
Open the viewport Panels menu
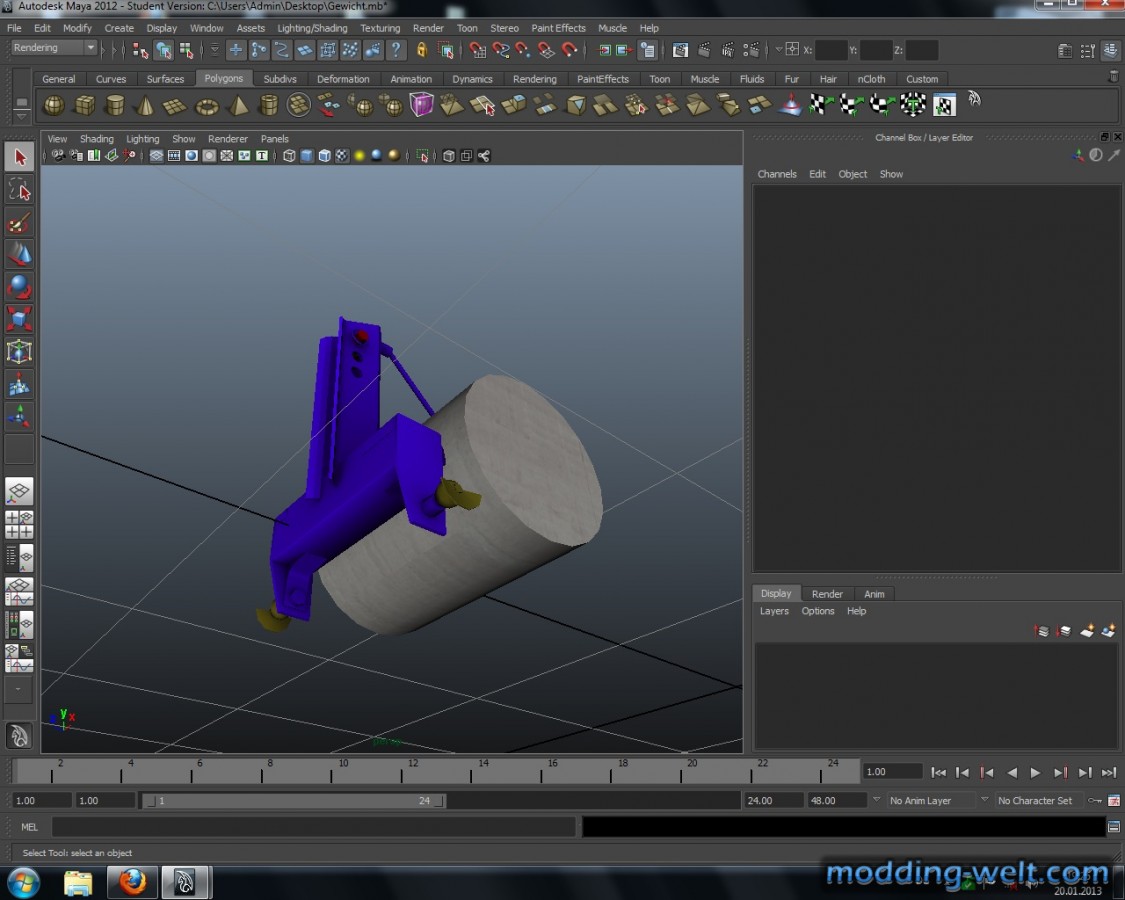(274, 139)
